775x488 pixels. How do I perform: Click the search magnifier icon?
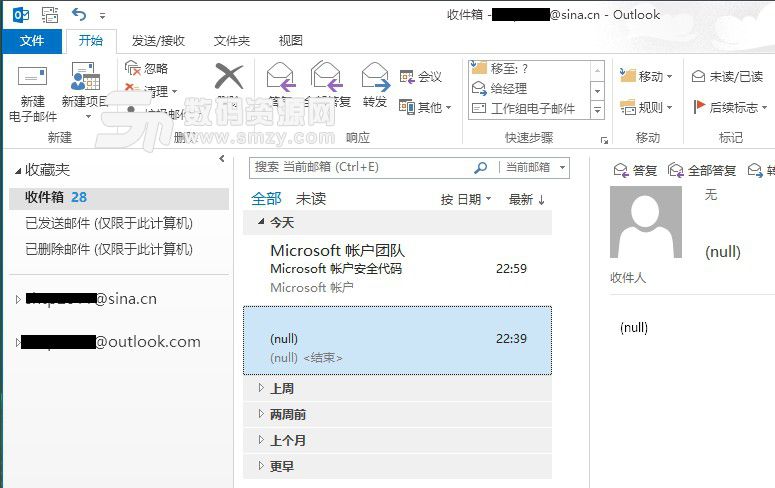point(480,168)
